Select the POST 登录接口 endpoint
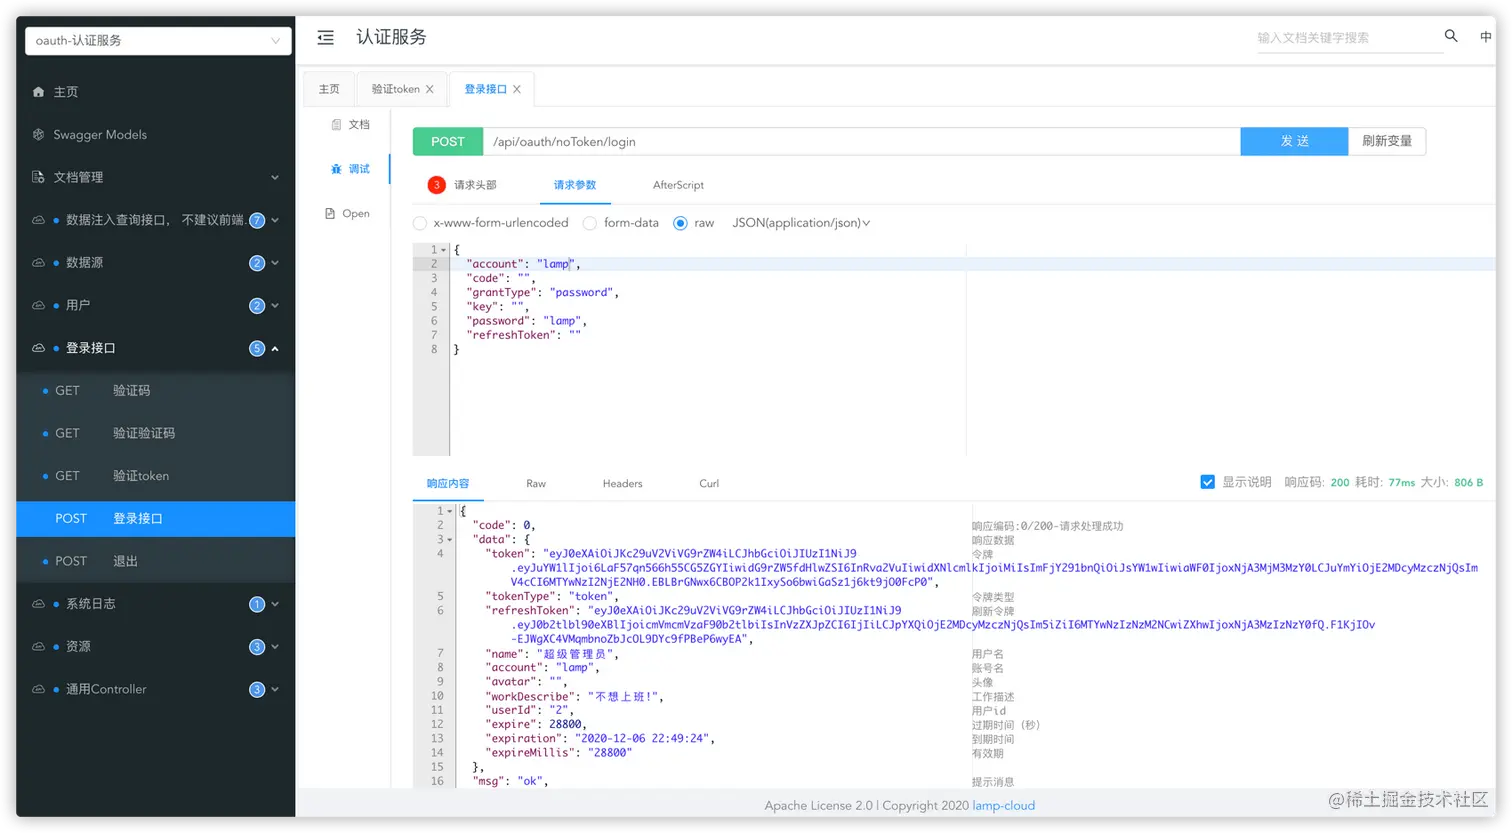The image size is (1512, 833). 156,519
